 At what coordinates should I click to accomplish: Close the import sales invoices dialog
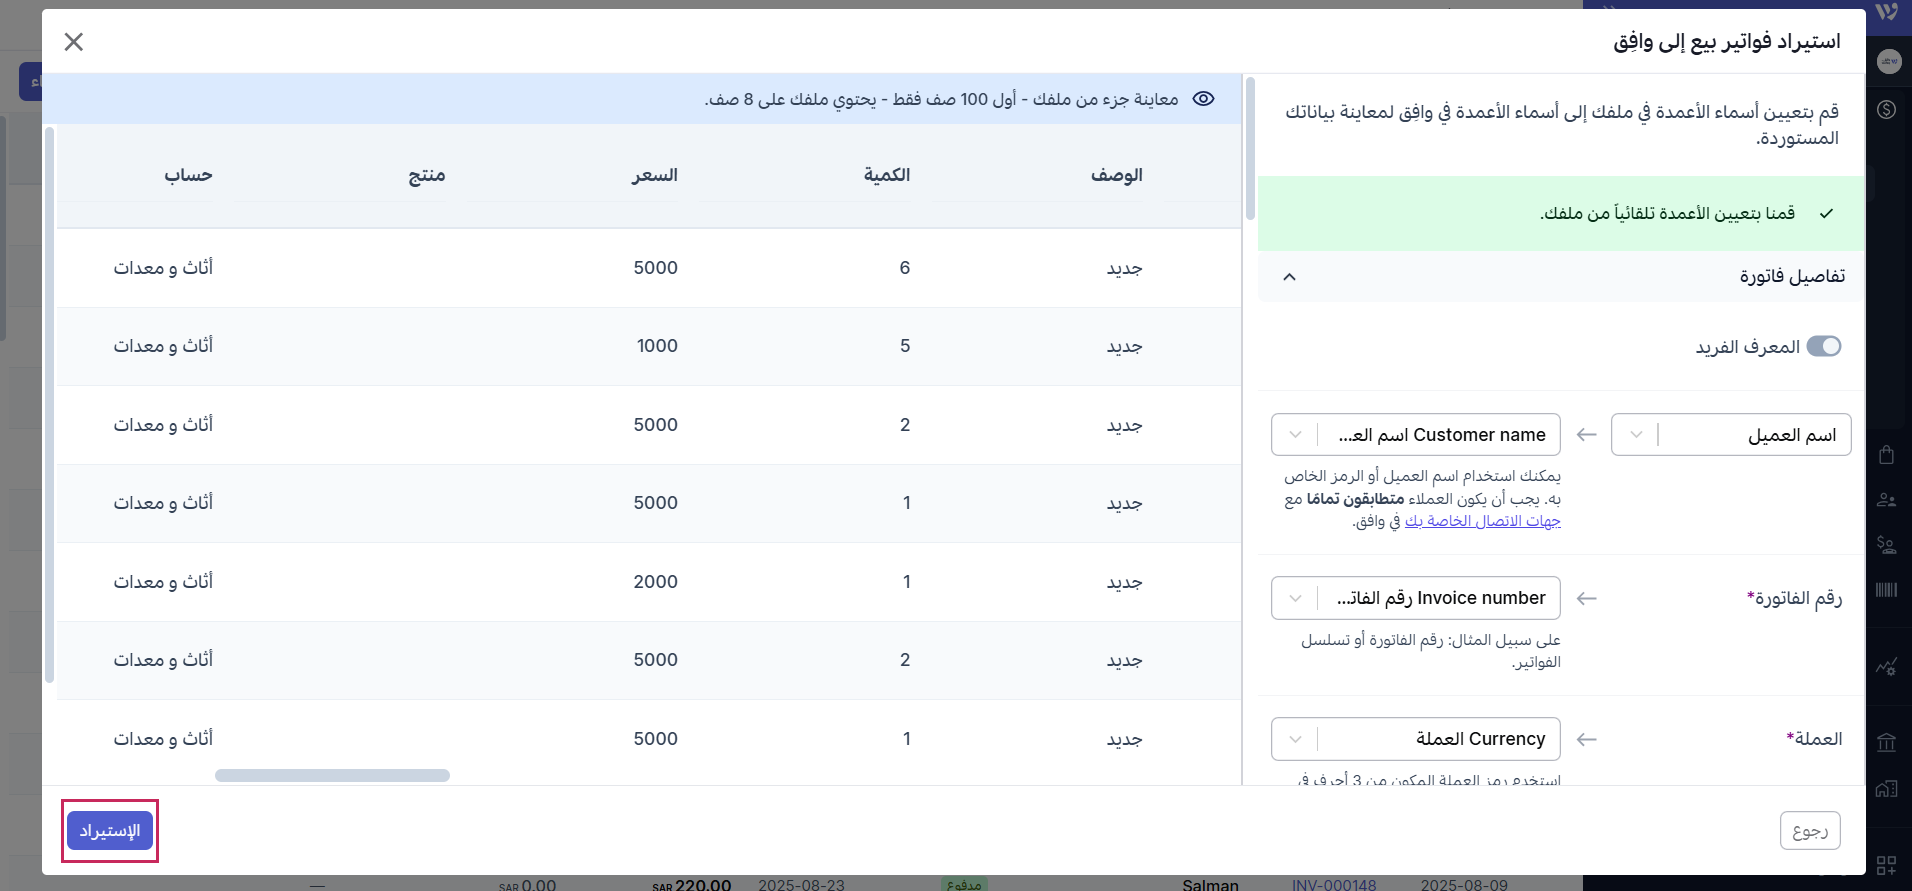(x=73, y=41)
